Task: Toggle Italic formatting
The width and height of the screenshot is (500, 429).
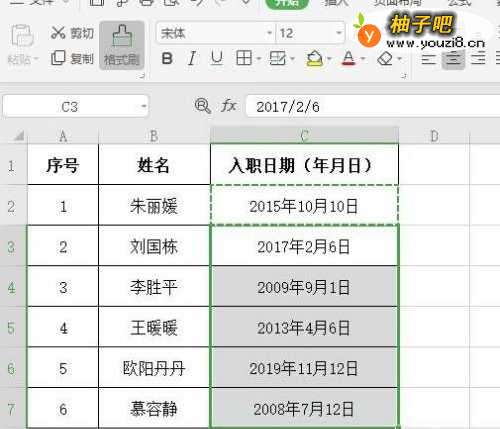Action: 192,59
